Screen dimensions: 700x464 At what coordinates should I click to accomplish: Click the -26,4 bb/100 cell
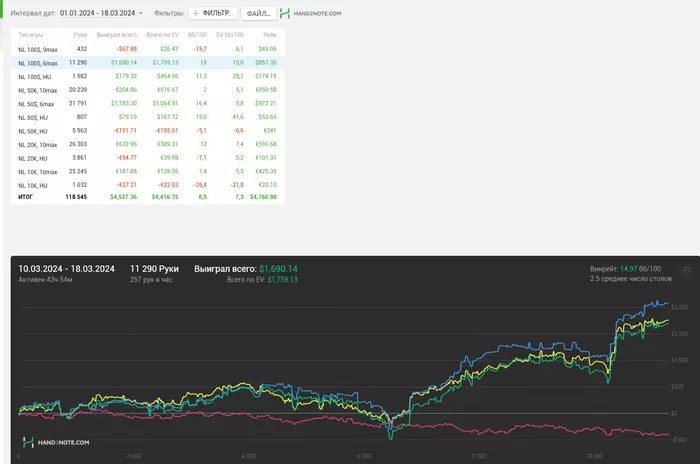[x=200, y=185]
